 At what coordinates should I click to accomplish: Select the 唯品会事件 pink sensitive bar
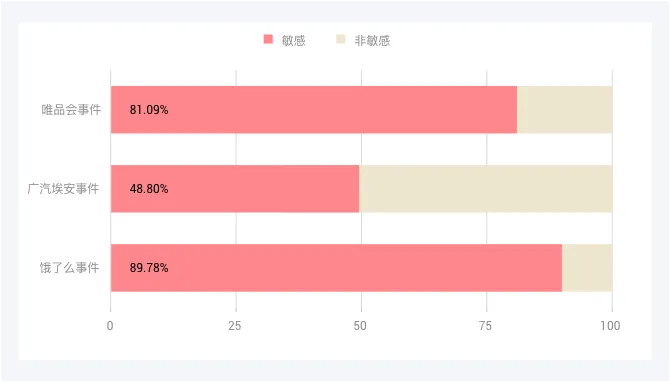click(x=314, y=110)
